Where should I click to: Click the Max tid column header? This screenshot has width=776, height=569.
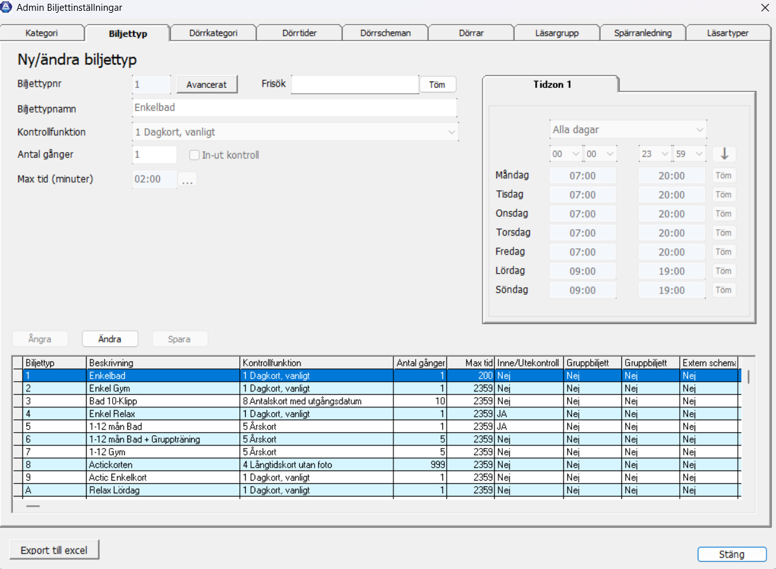(x=471, y=363)
